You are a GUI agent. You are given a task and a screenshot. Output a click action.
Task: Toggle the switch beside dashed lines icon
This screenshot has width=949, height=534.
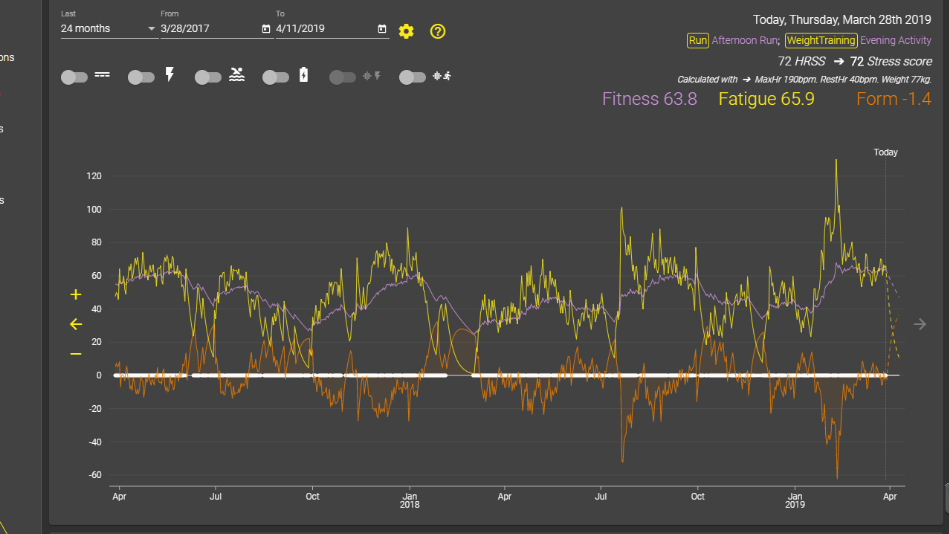74,77
